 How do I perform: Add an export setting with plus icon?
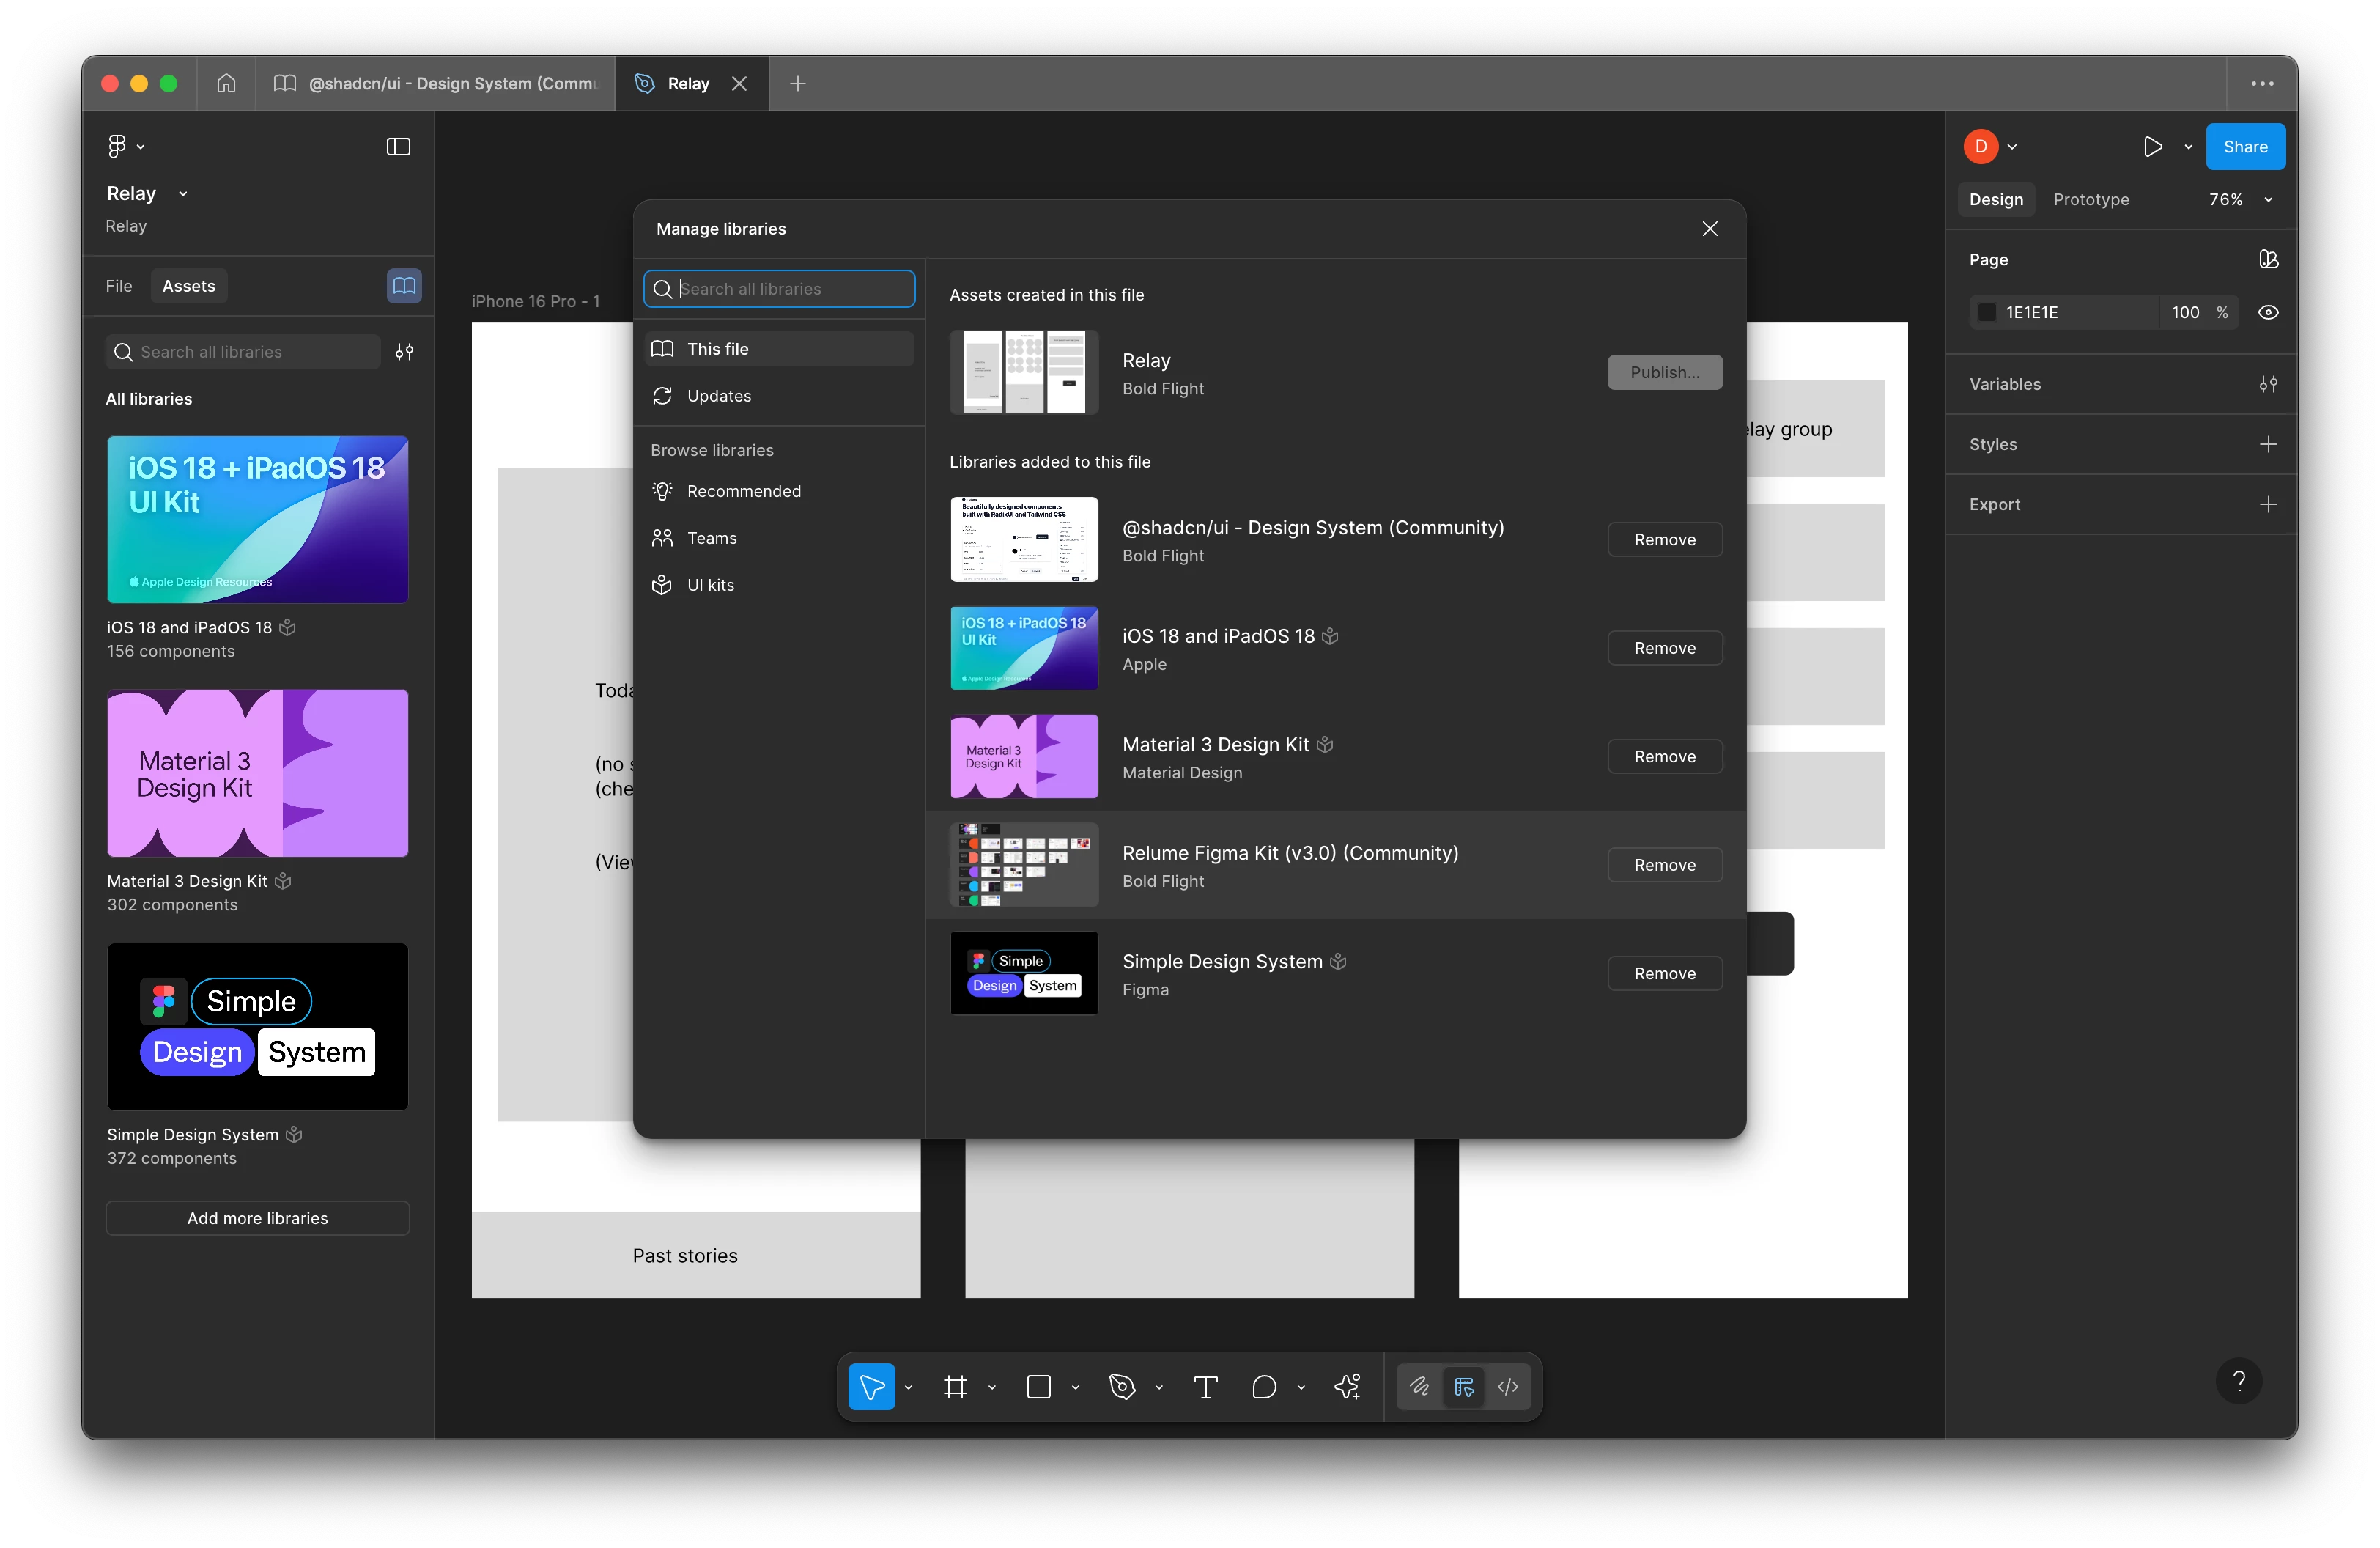[2268, 505]
